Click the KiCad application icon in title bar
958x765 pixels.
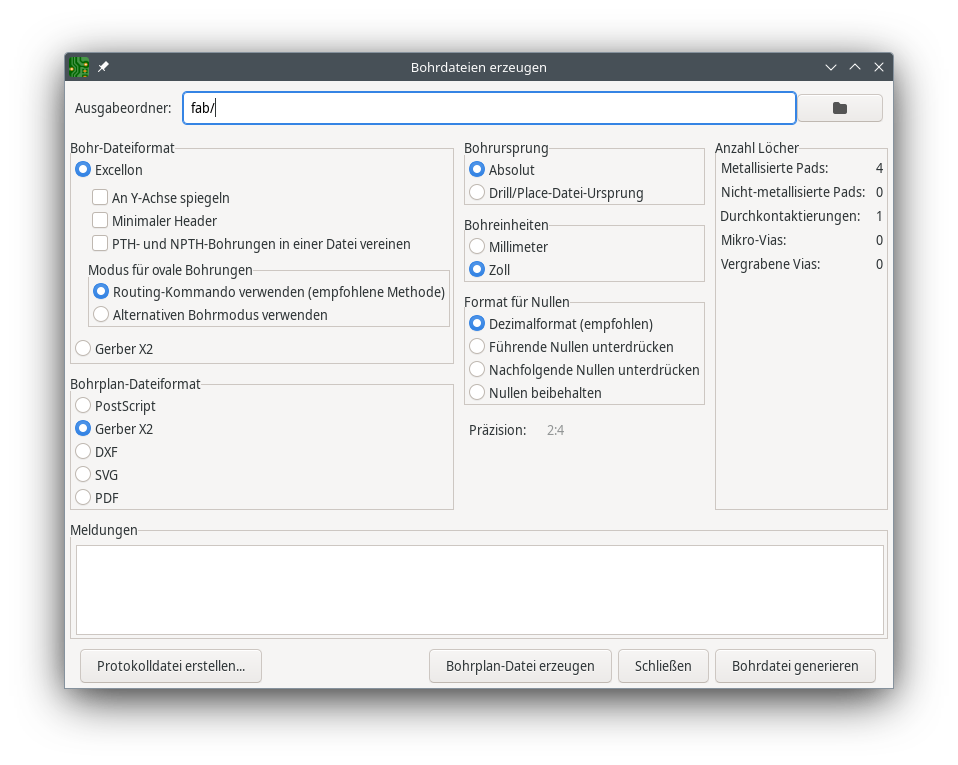(x=79, y=67)
